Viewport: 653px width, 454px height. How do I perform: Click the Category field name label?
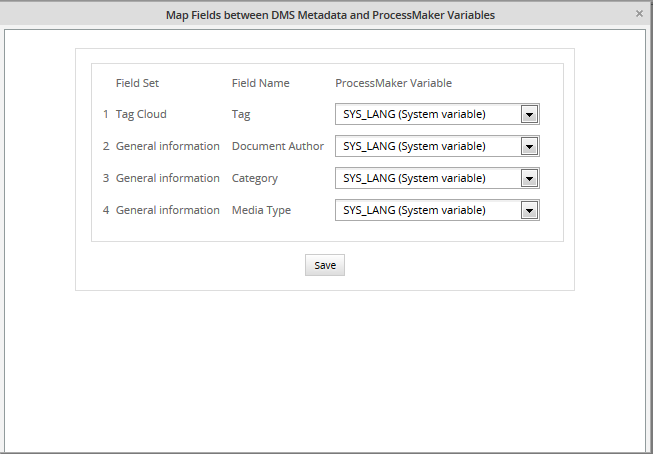click(254, 179)
